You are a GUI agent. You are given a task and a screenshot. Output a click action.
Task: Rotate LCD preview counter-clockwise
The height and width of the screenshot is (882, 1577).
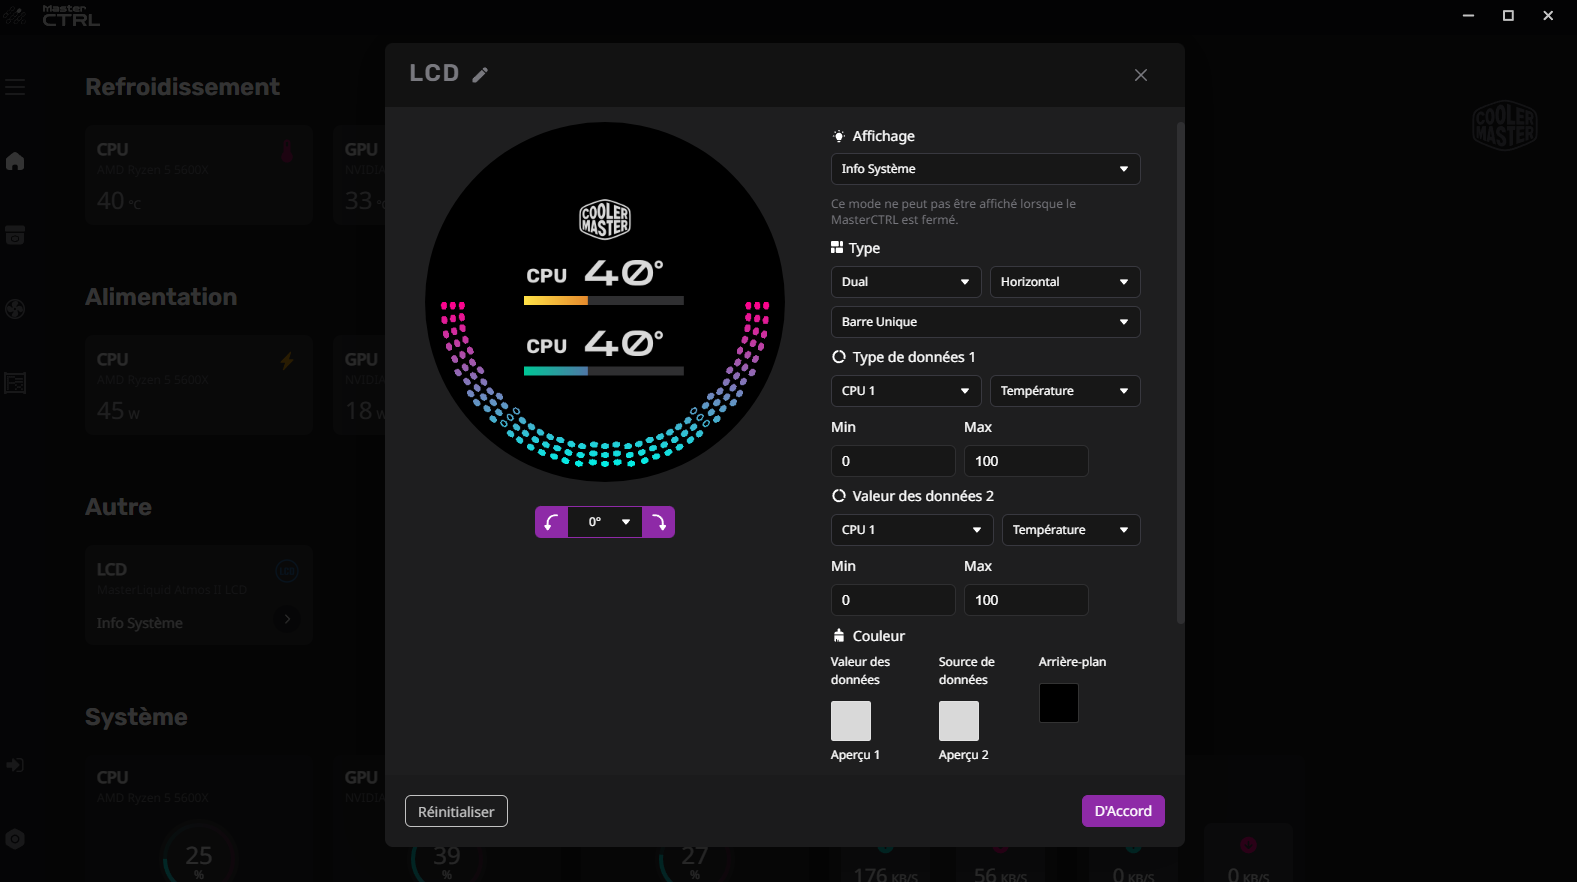click(x=551, y=522)
